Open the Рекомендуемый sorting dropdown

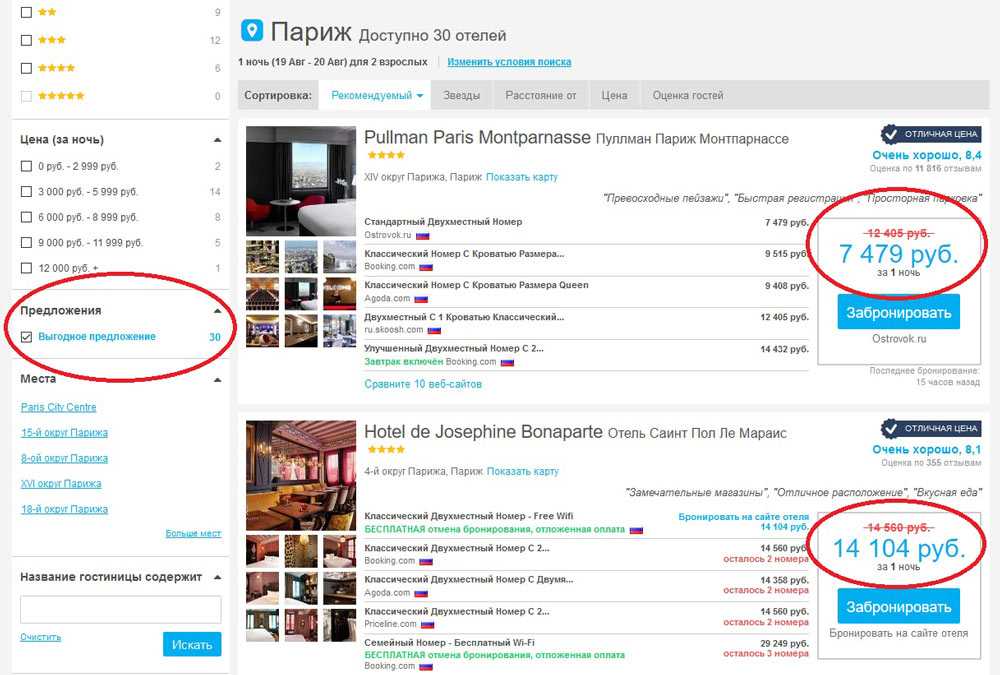coord(378,96)
